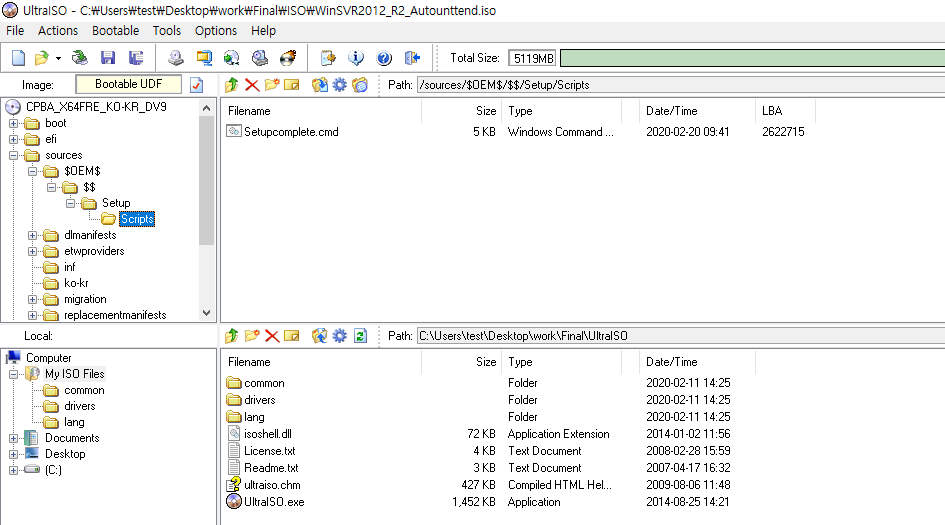Image resolution: width=945 pixels, height=525 pixels.
Task: Go up one level in the image pane
Action: 232,85
